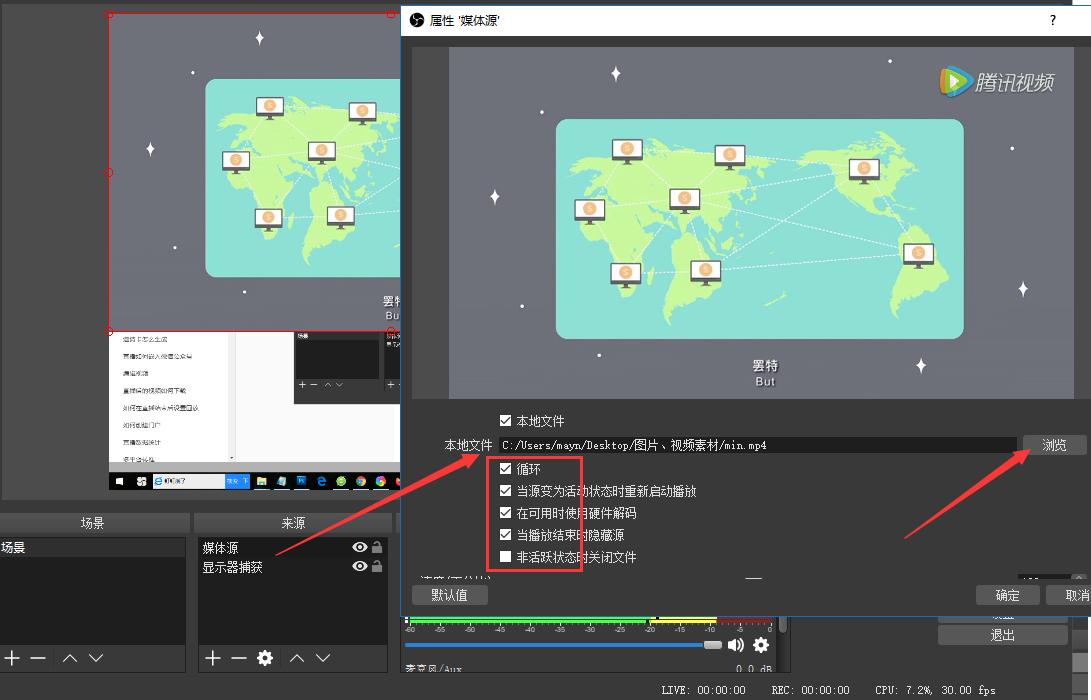Hide the 显示器捕获 source with its eye toggle
This screenshot has height=700, width=1091.
coord(359,564)
